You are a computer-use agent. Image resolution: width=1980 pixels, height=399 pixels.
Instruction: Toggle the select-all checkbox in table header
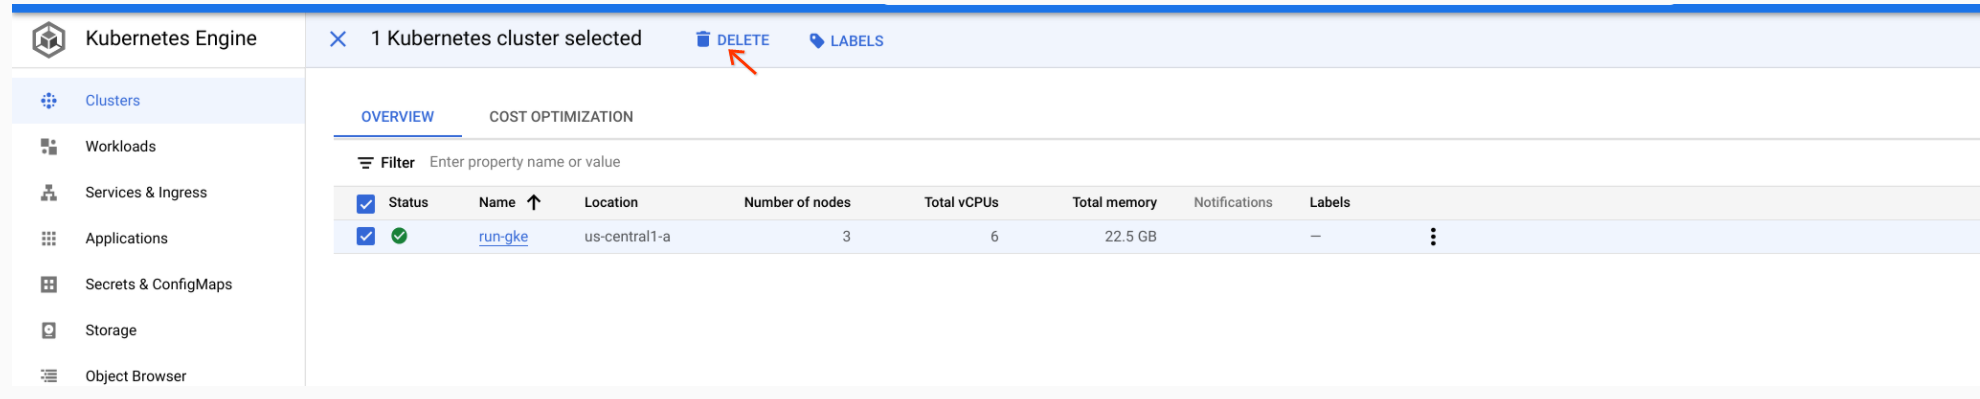(366, 204)
